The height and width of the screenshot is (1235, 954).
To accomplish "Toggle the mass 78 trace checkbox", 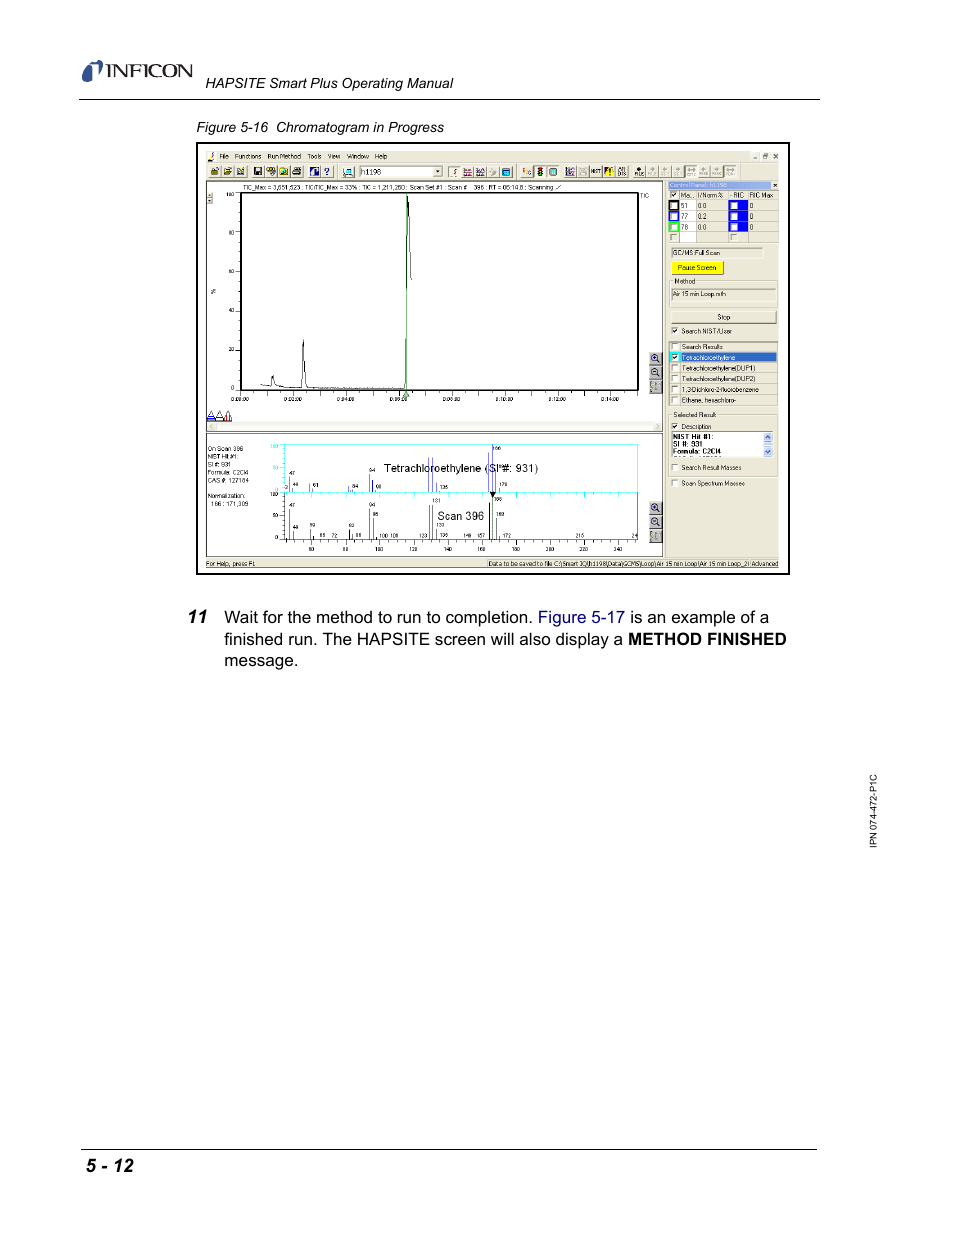I will (x=674, y=227).
